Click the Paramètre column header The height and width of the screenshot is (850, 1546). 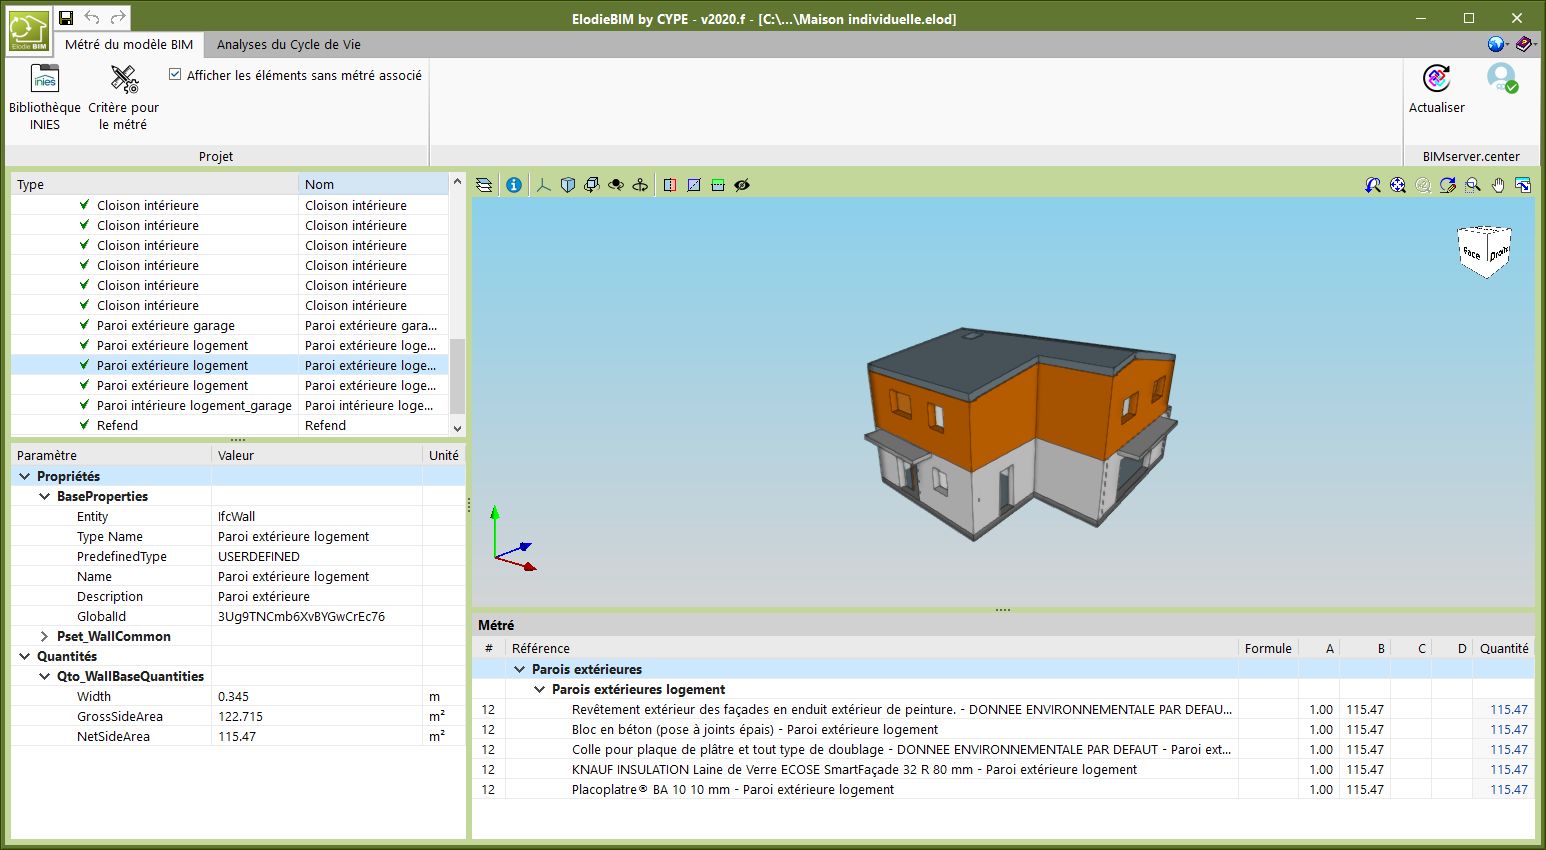[112, 455]
